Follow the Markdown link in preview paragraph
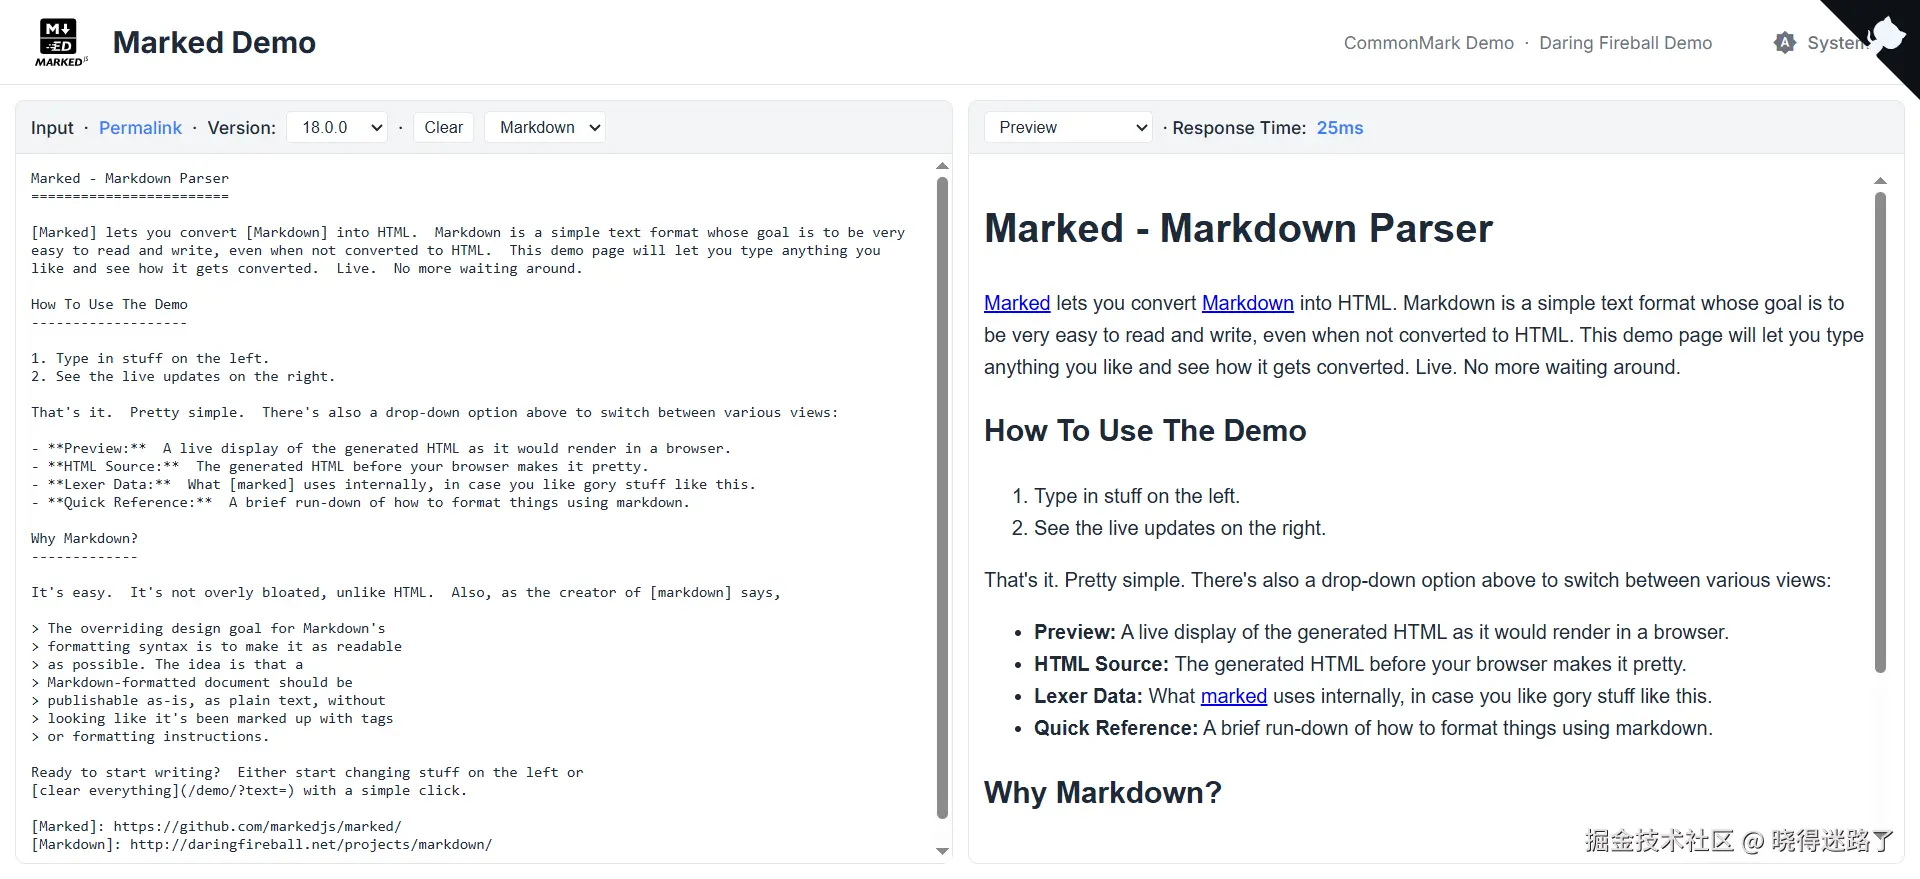Viewport: 1920px width, 879px height. tap(1247, 303)
